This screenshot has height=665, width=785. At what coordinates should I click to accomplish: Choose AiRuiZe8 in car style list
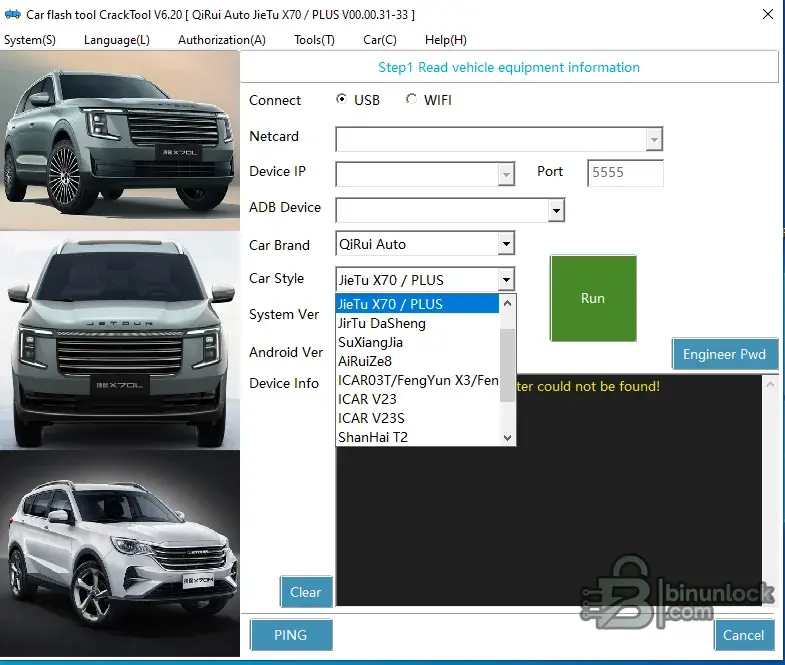pos(418,361)
